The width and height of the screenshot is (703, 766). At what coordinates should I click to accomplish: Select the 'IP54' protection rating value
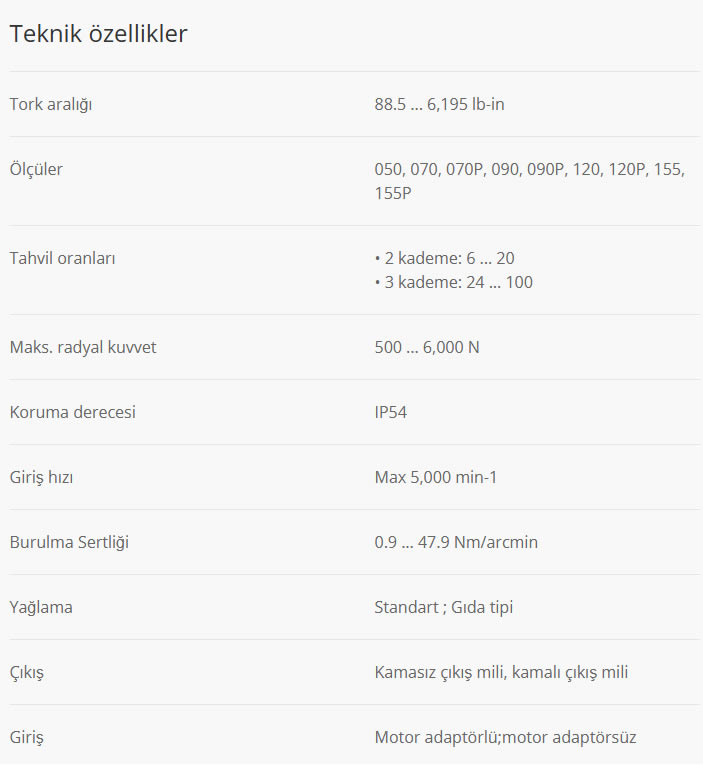point(391,412)
